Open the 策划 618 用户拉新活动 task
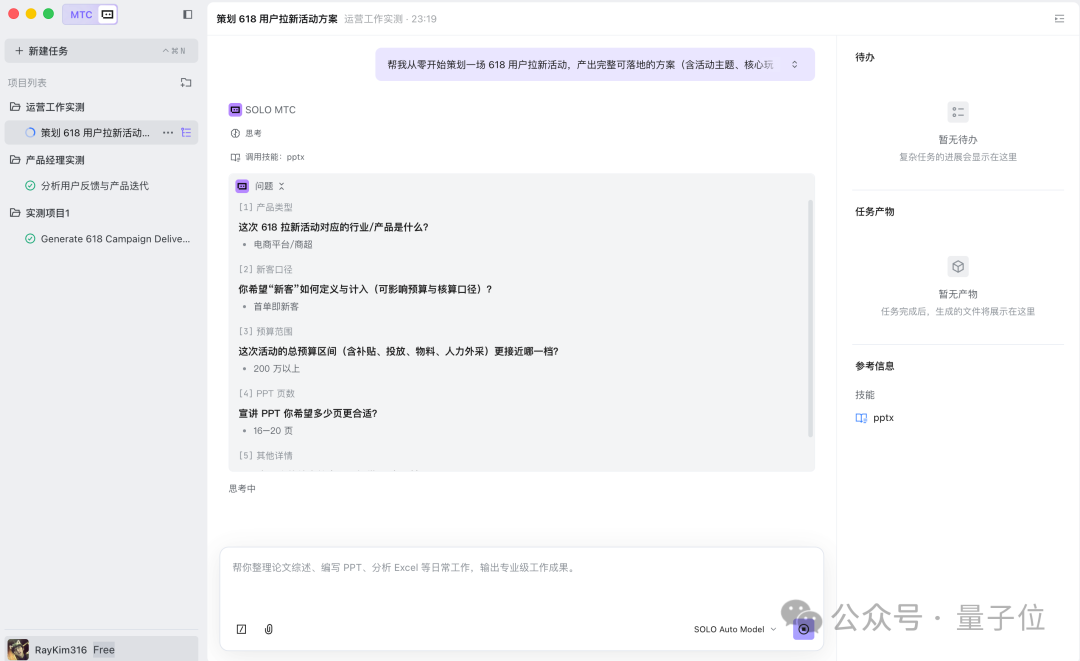1080x661 pixels. [x=95, y=133]
